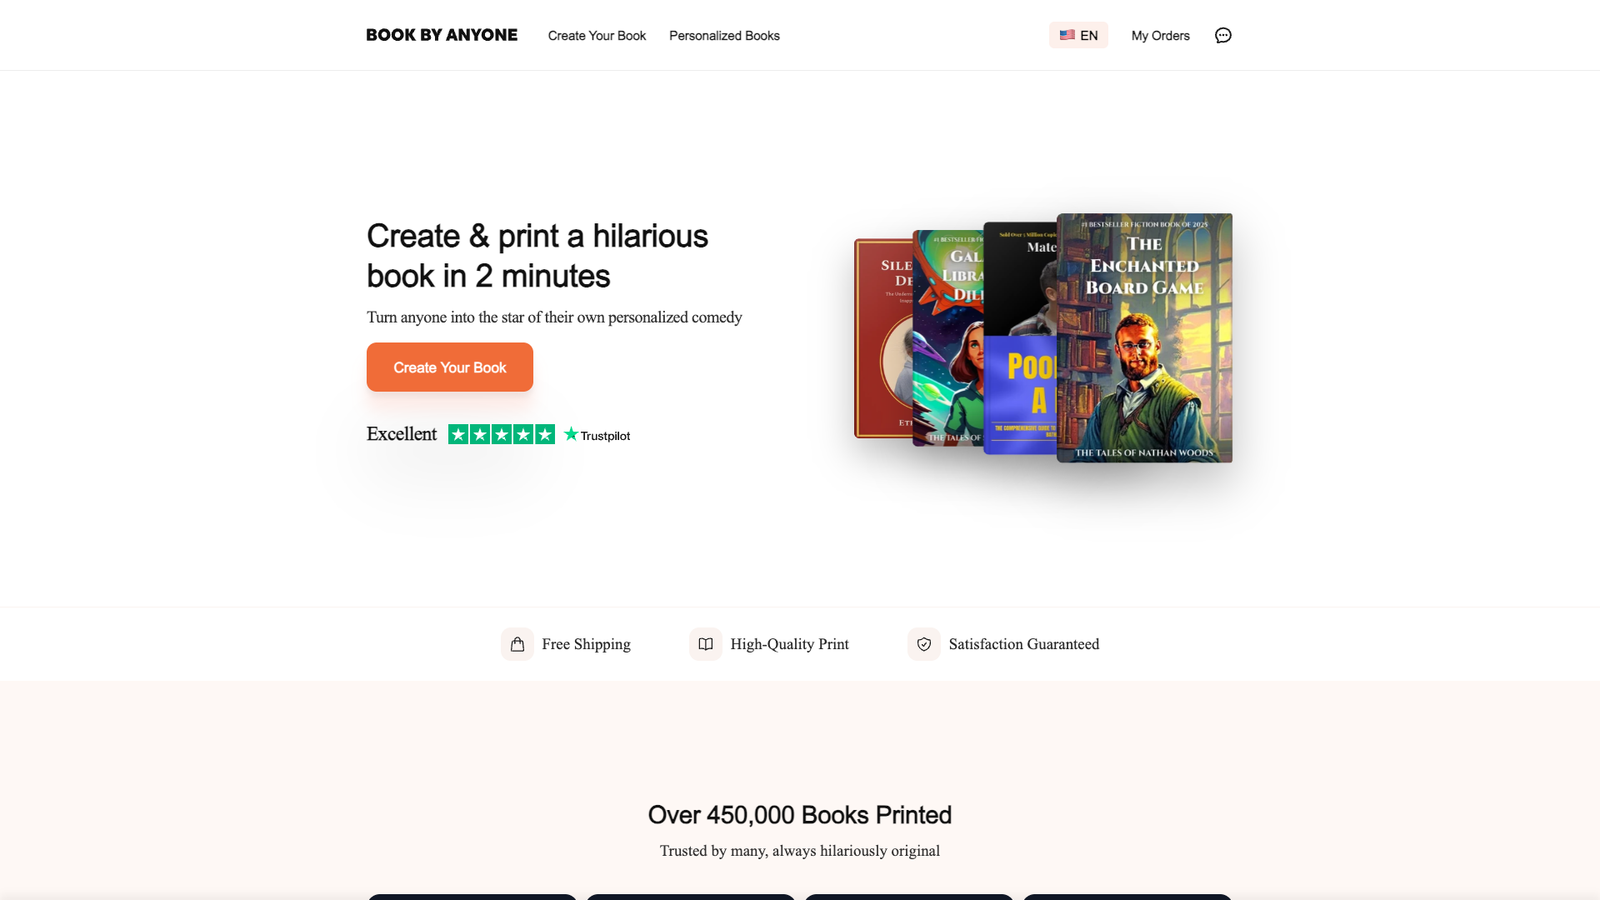The width and height of the screenshot is (1600, 900).
Task: Select the galaxy library book cover
Action: 947,338
